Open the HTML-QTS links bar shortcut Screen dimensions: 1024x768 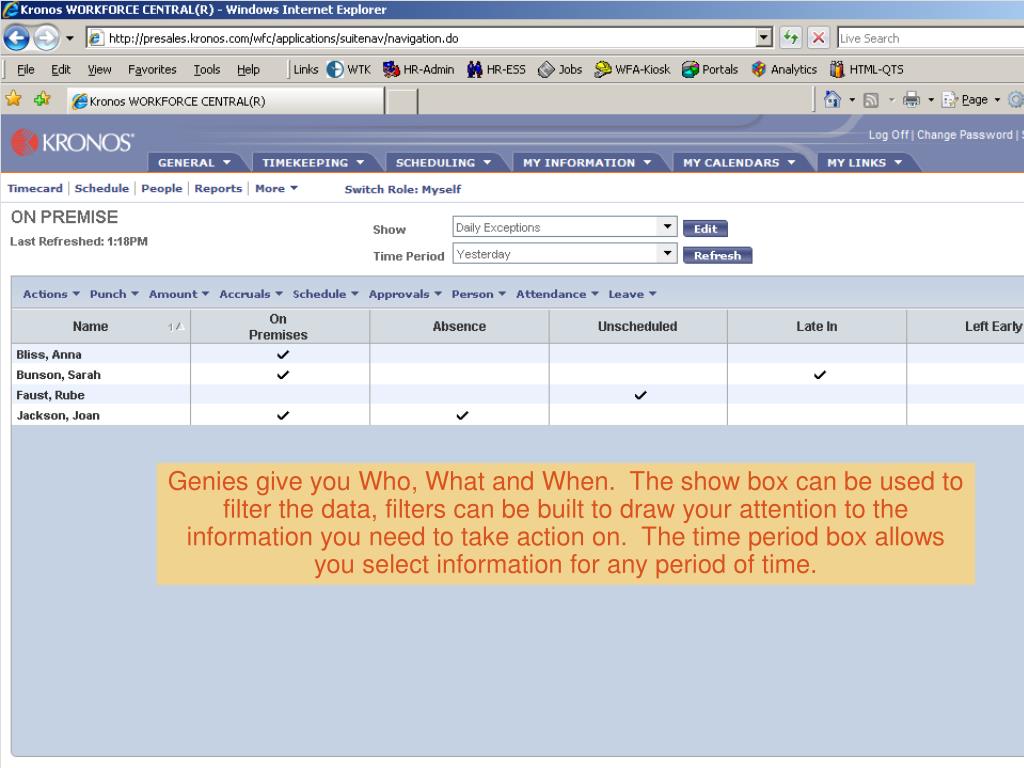[867, 69]
